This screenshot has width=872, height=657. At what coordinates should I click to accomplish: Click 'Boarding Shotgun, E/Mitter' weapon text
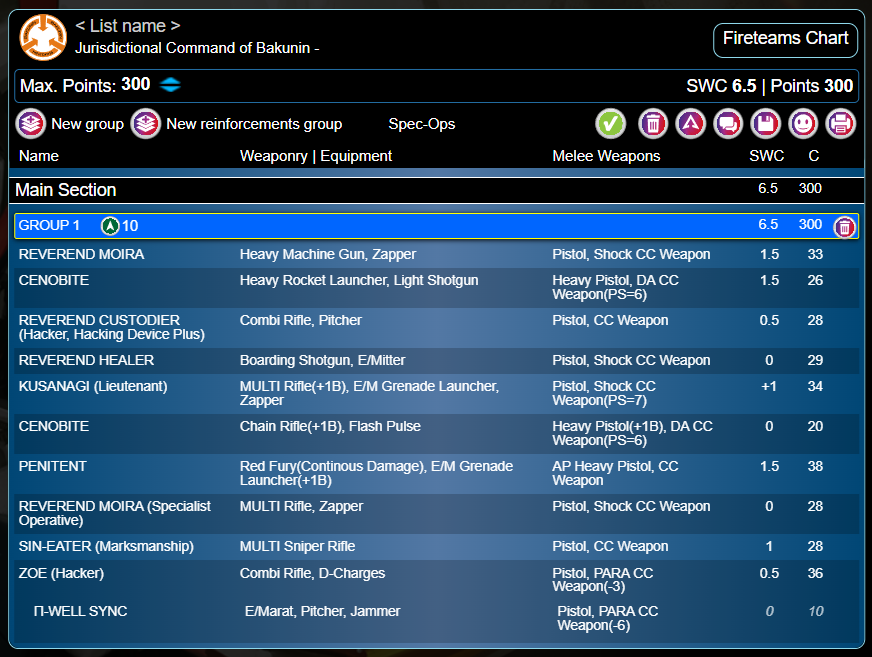point(323,360)
